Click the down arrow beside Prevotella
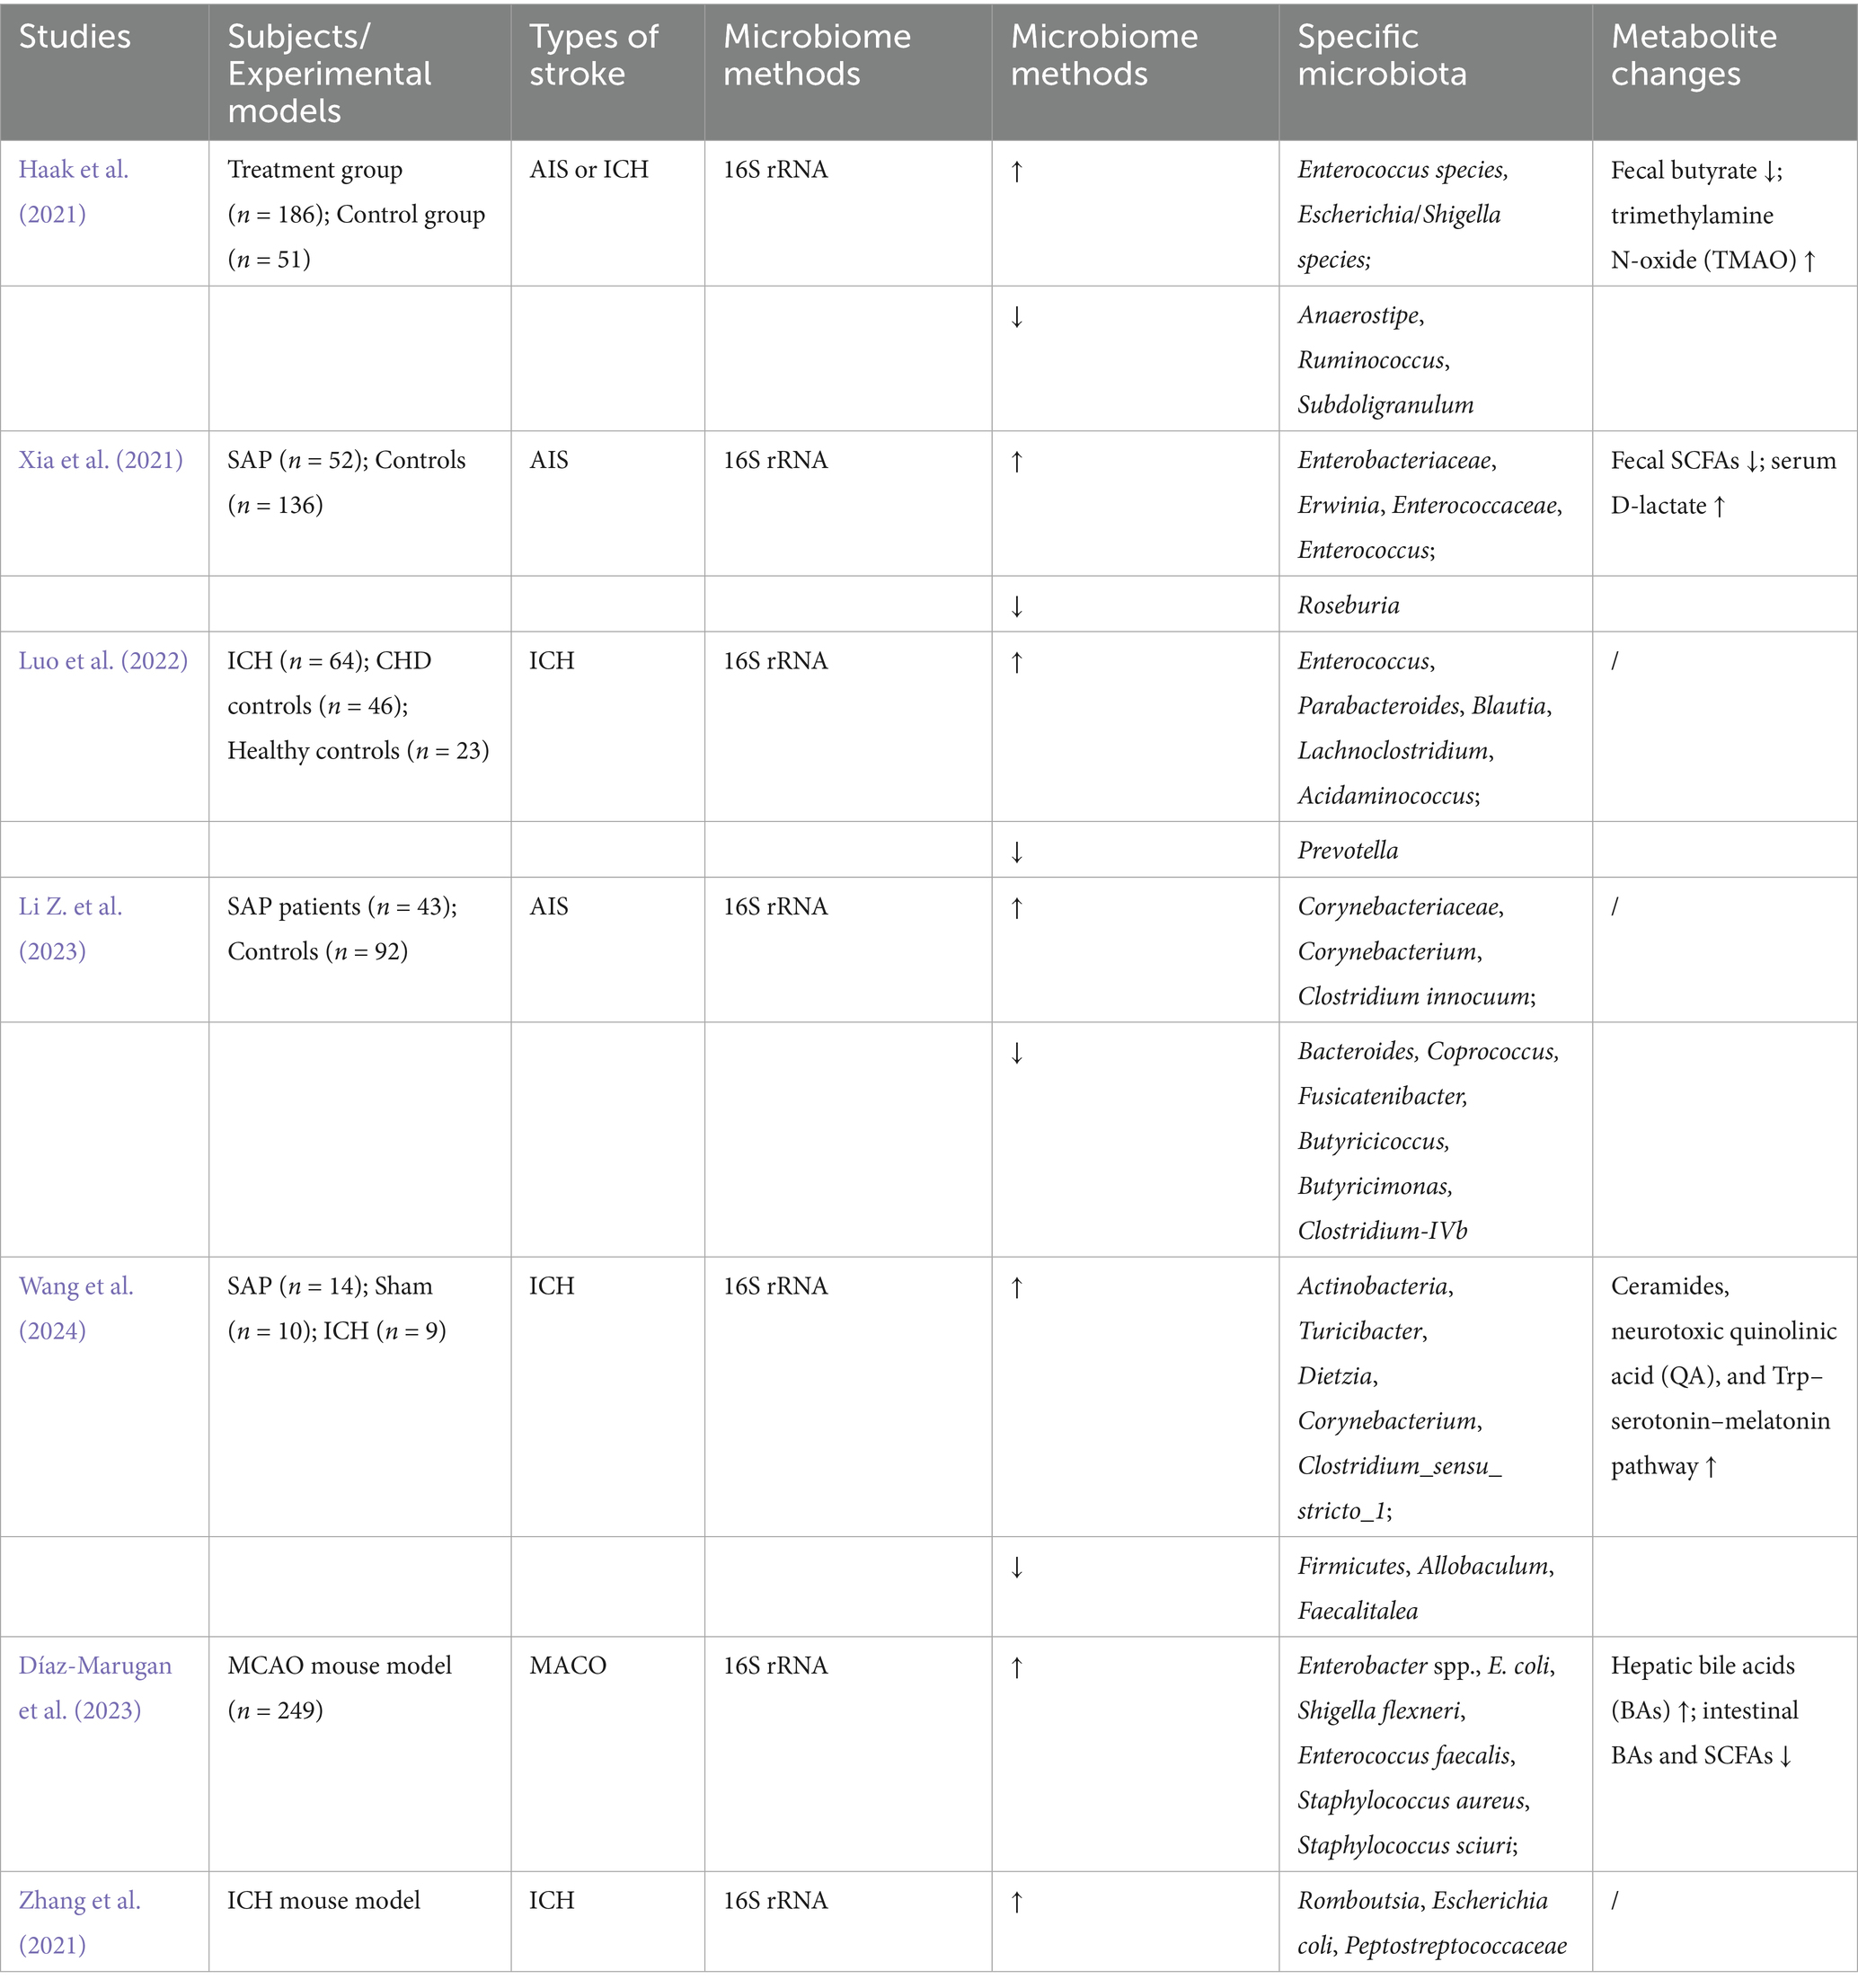The width and height of the screenshot is (1858, 1988). (1017, 852)
